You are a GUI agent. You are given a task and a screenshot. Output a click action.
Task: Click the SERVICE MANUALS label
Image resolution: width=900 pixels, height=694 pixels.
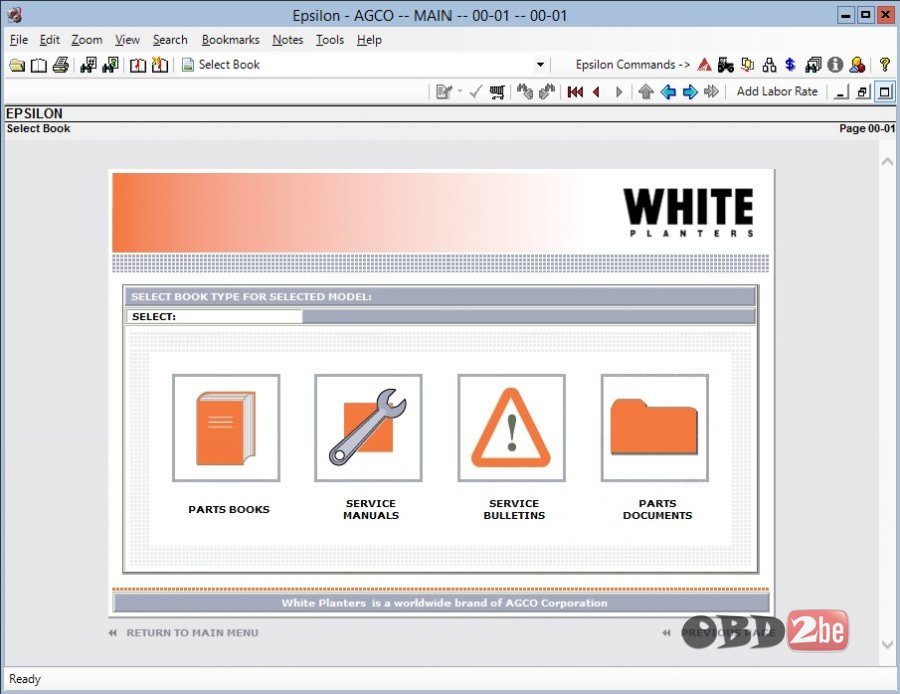(x=371, y=510)
